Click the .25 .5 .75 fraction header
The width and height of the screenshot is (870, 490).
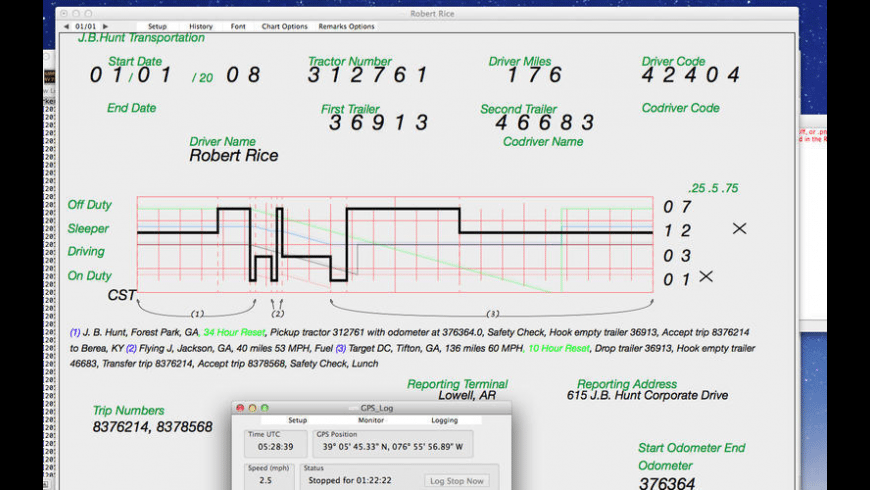(713, 189)
